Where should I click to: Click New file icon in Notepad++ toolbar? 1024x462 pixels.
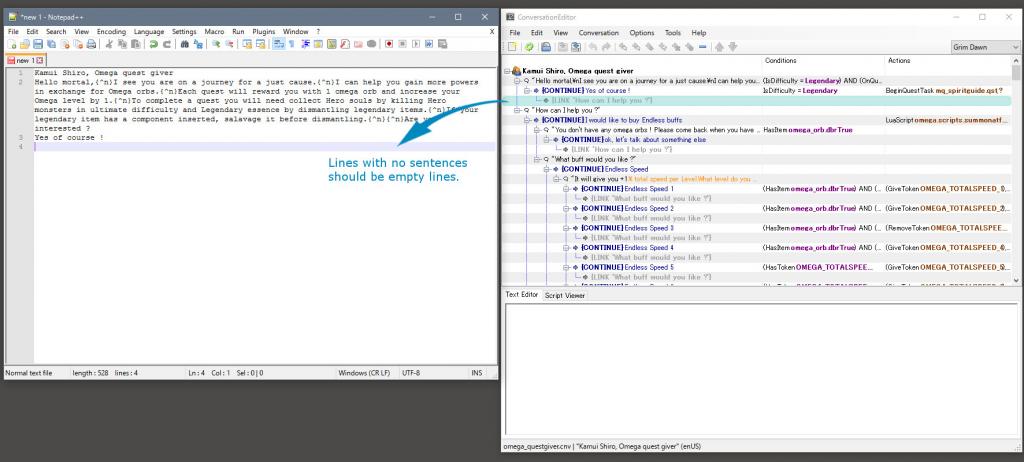click(12, 44)
